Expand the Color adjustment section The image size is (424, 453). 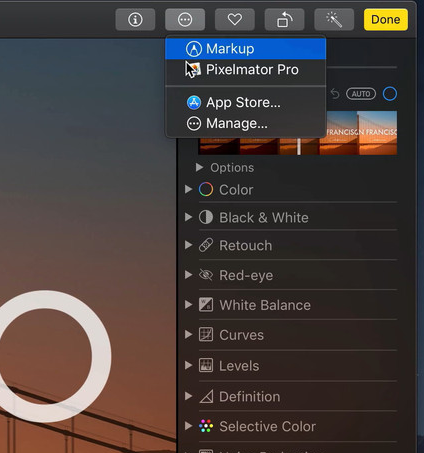[x=188, y=189]
